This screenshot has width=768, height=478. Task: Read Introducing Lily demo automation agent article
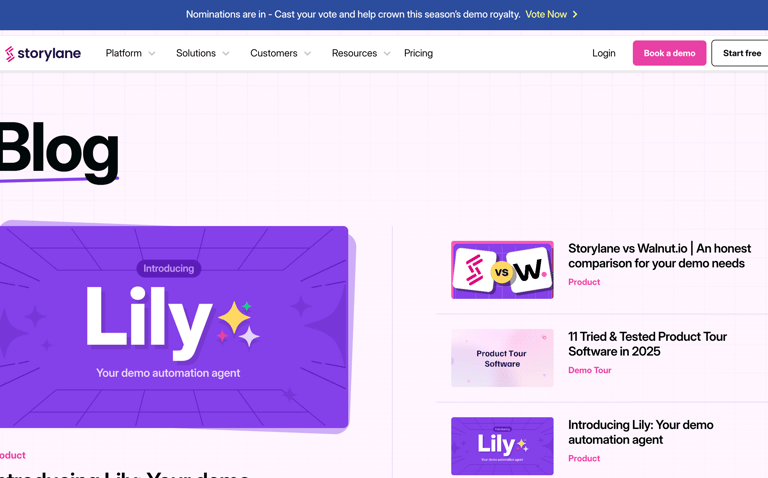pyautogui.click(x=641, y=432)
